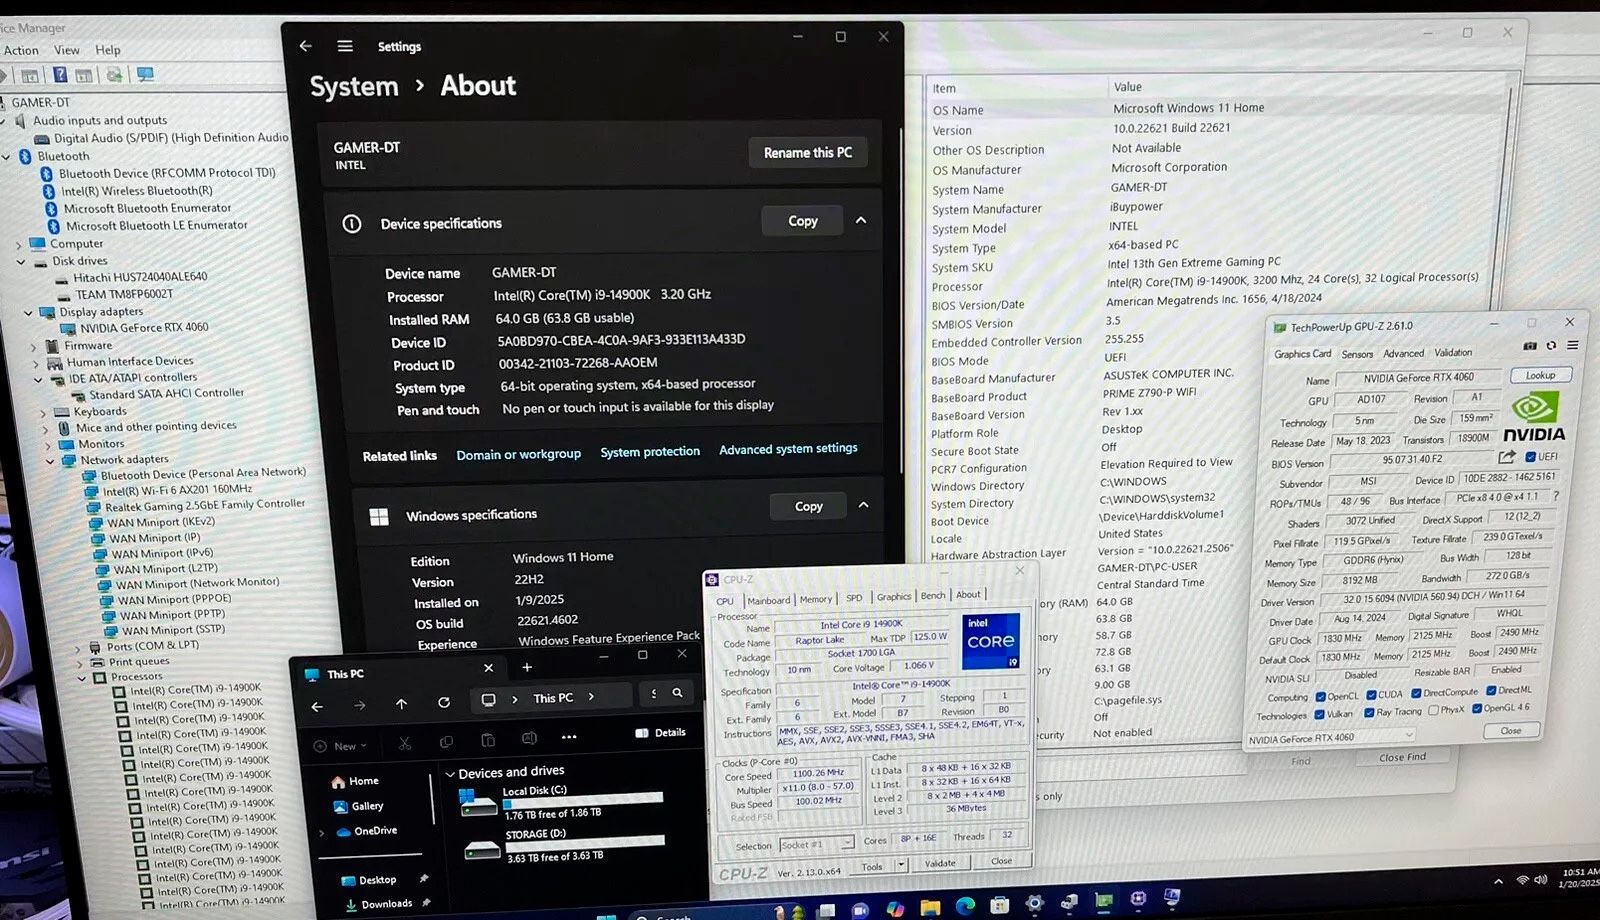Click the File Explorer back arrow
Screen dimensions: 1600x920
pyautogui.click(x=317, y=706)
